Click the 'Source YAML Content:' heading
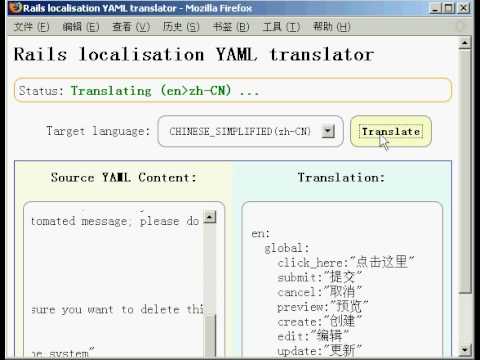 [x=124, y=177]
